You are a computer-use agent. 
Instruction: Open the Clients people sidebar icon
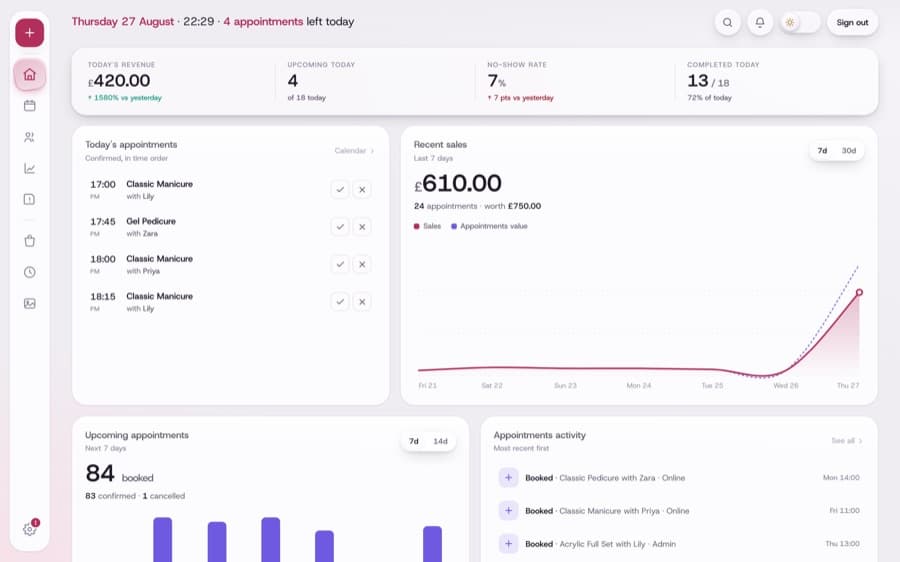pyautogui.click(x=30, y=137)
